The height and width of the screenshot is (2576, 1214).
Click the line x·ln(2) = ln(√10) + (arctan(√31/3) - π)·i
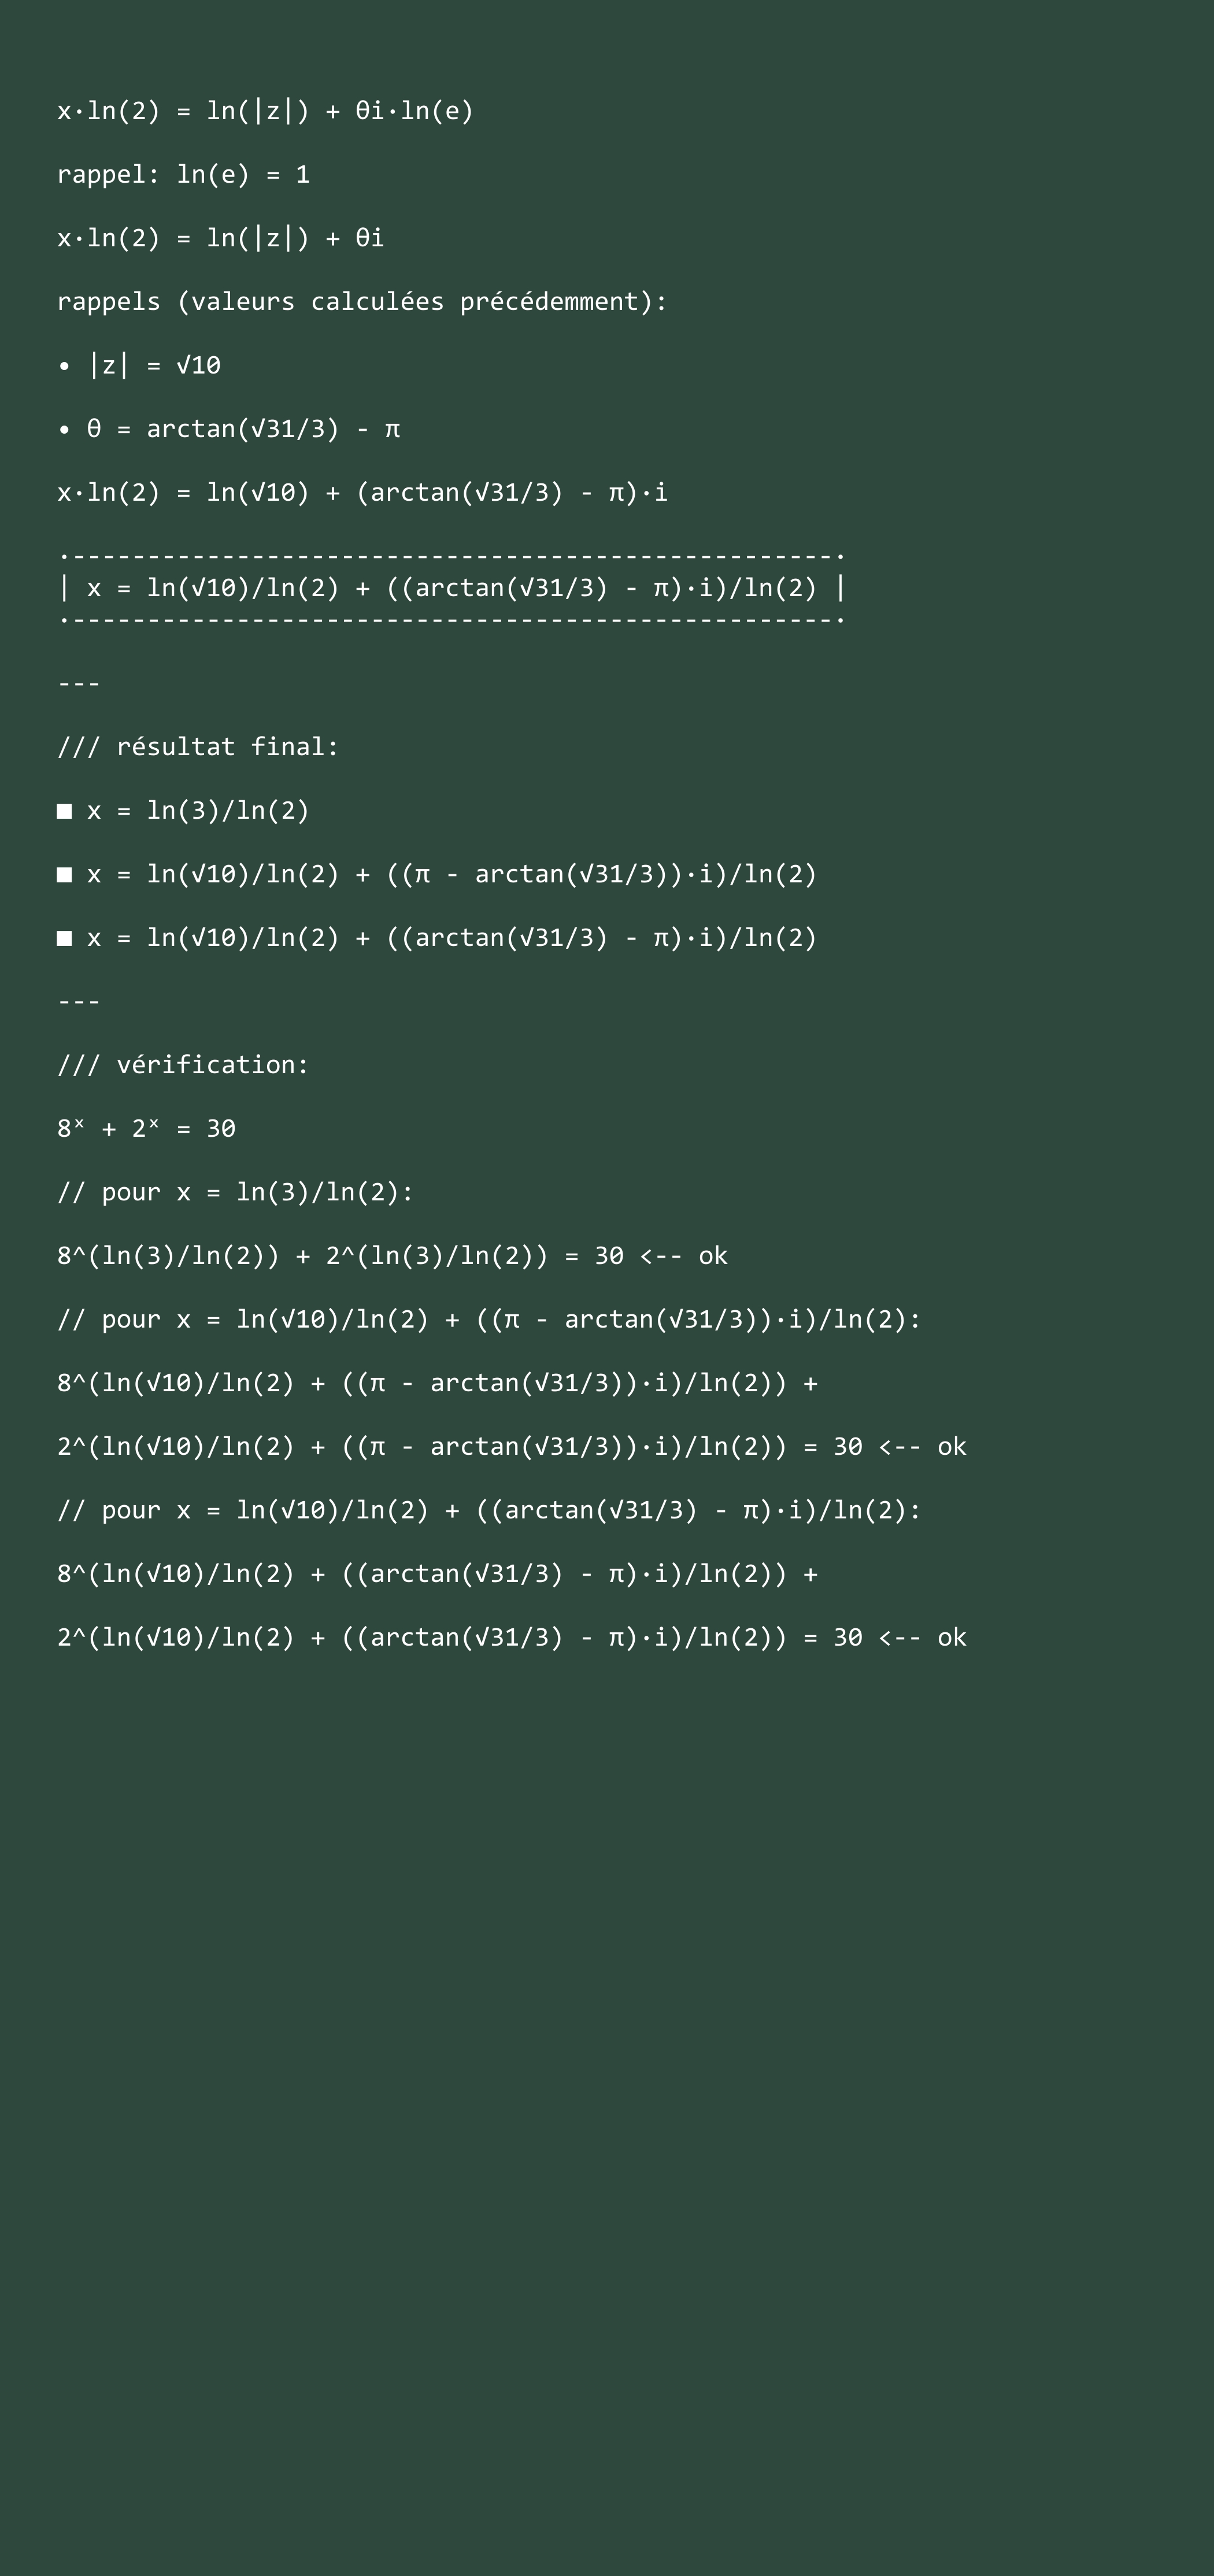(x=362, y=493)
